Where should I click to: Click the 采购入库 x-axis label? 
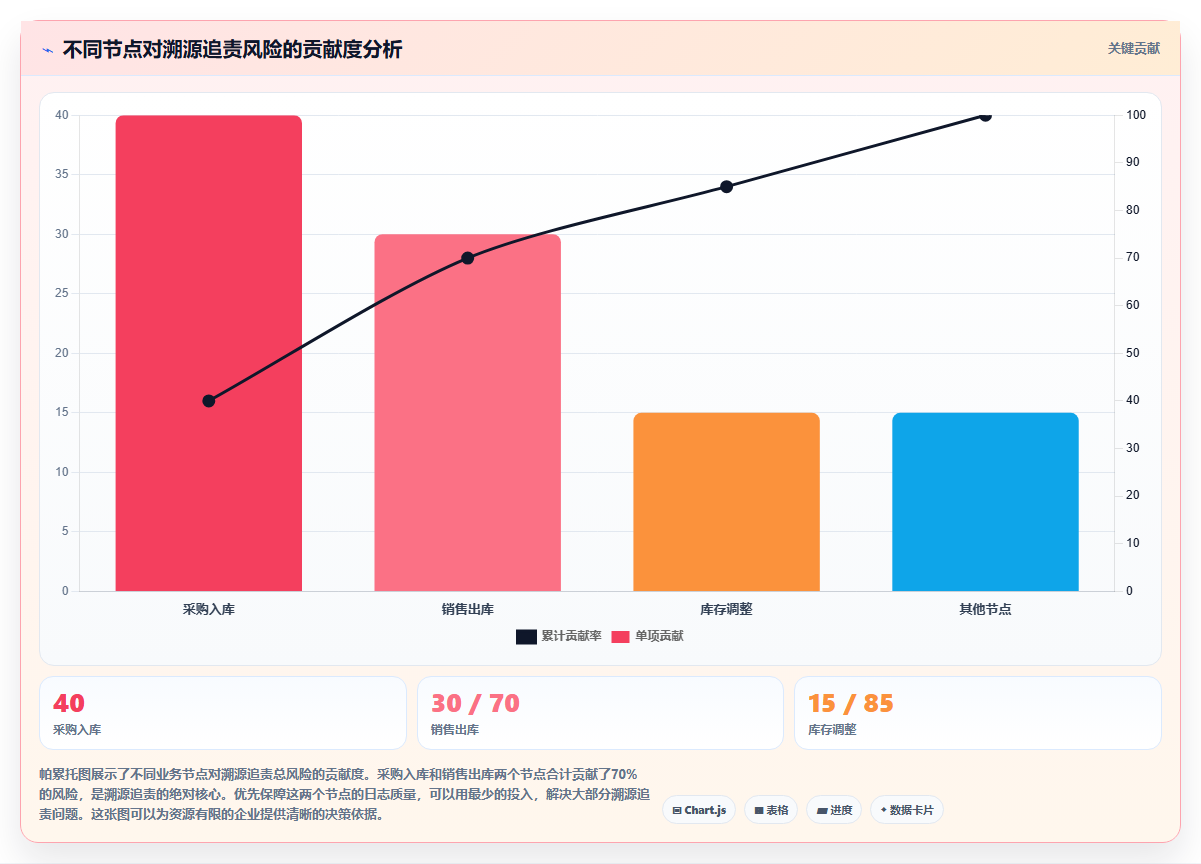pos(209,609)
